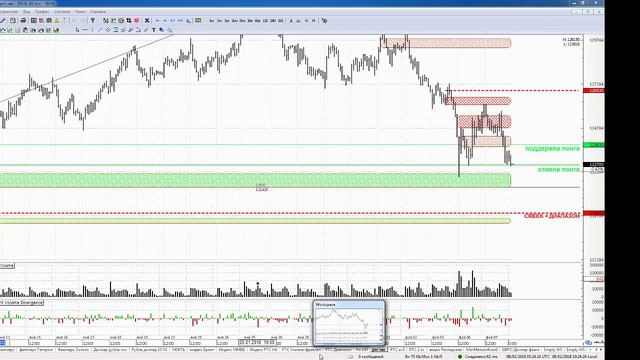Screen dimensions: 640x360
Task: Select the text 'T' drawing tool
Action: point(154,30)
